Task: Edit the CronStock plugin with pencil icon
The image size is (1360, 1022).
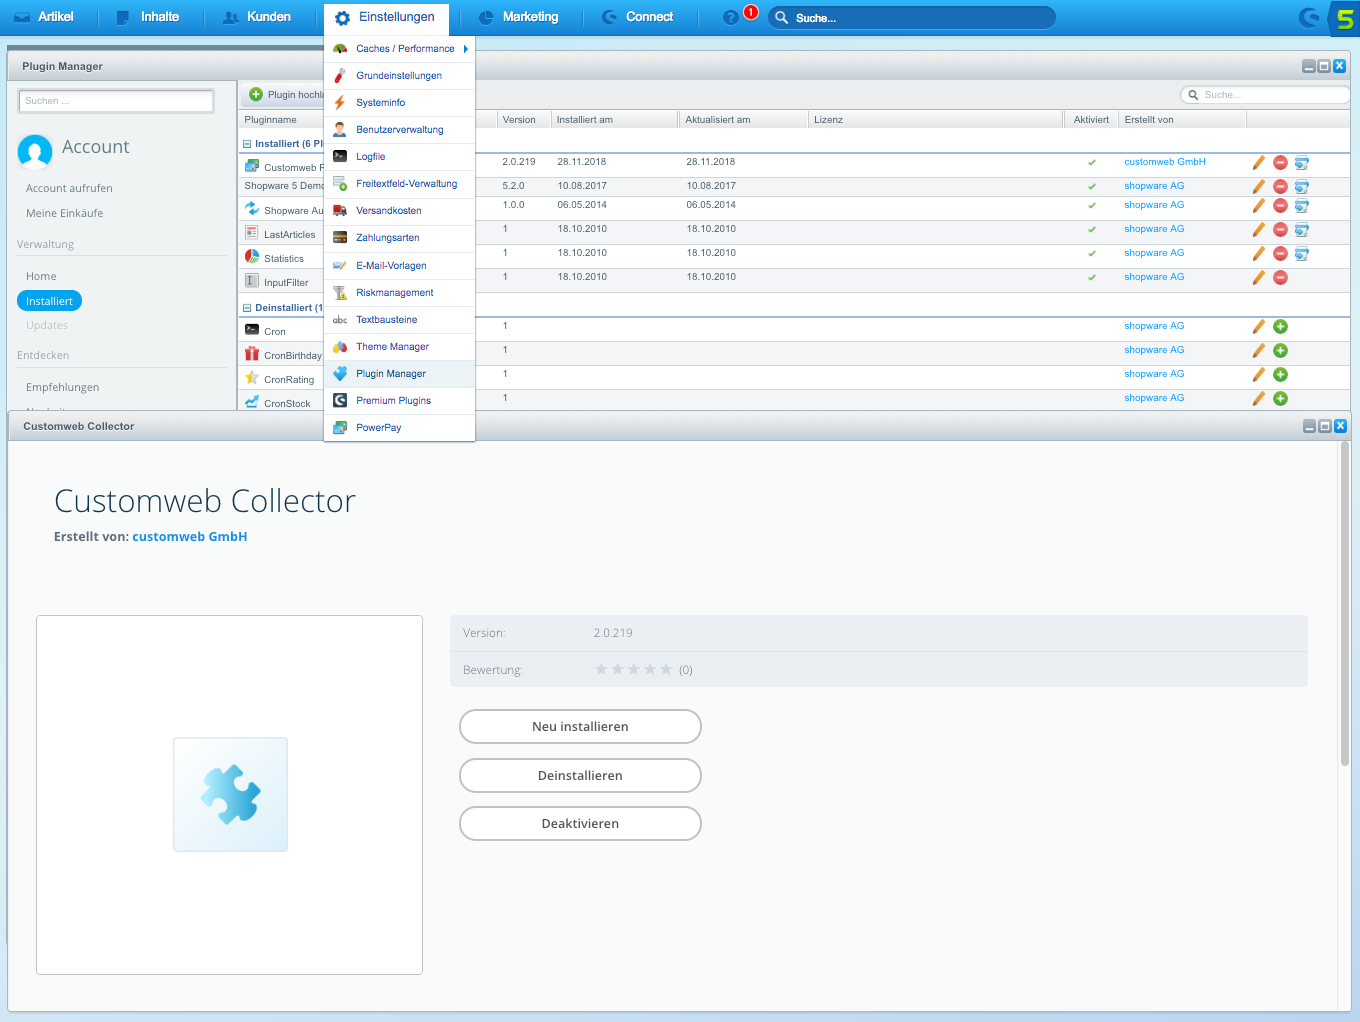Action: pos(1258,398)
